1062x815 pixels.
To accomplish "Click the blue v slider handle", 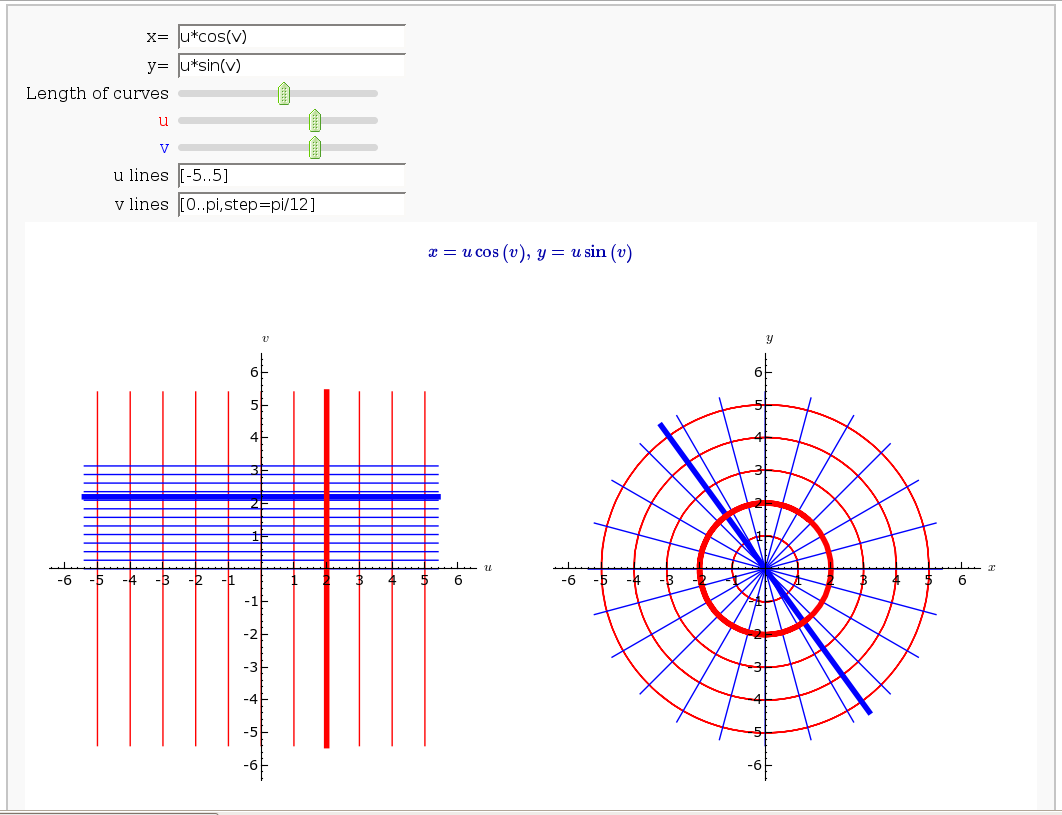I will 315,148.
